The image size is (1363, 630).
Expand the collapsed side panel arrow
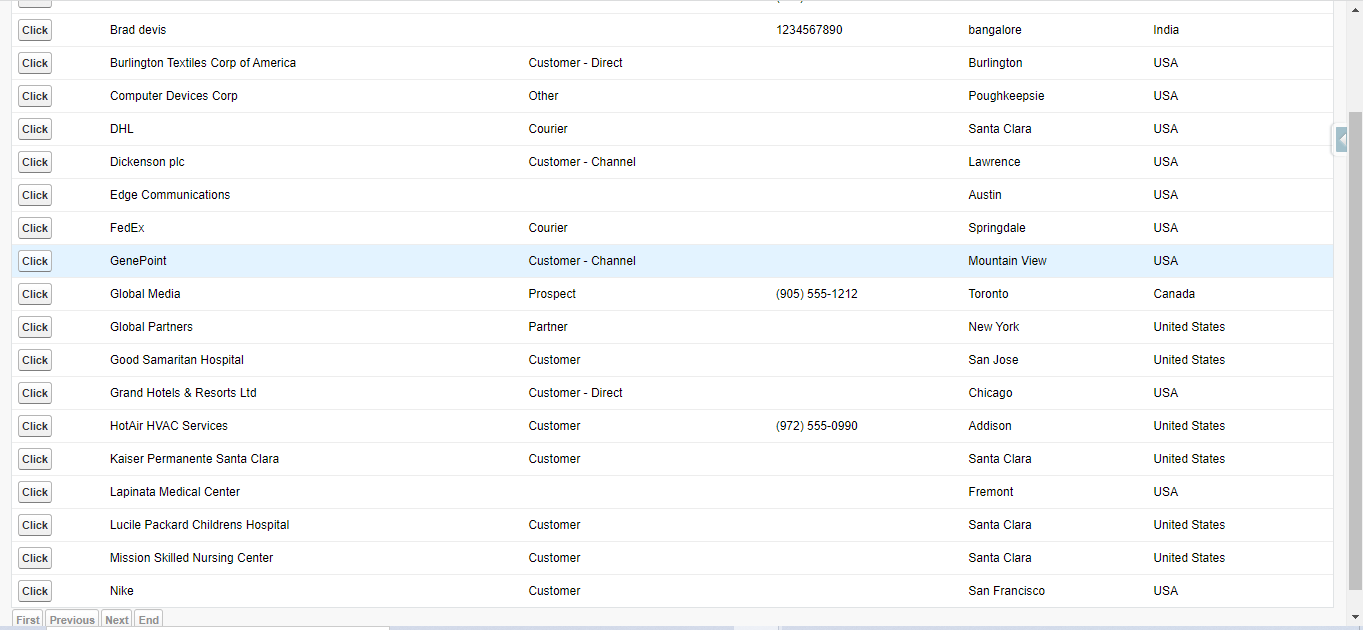pos(1342,140)
